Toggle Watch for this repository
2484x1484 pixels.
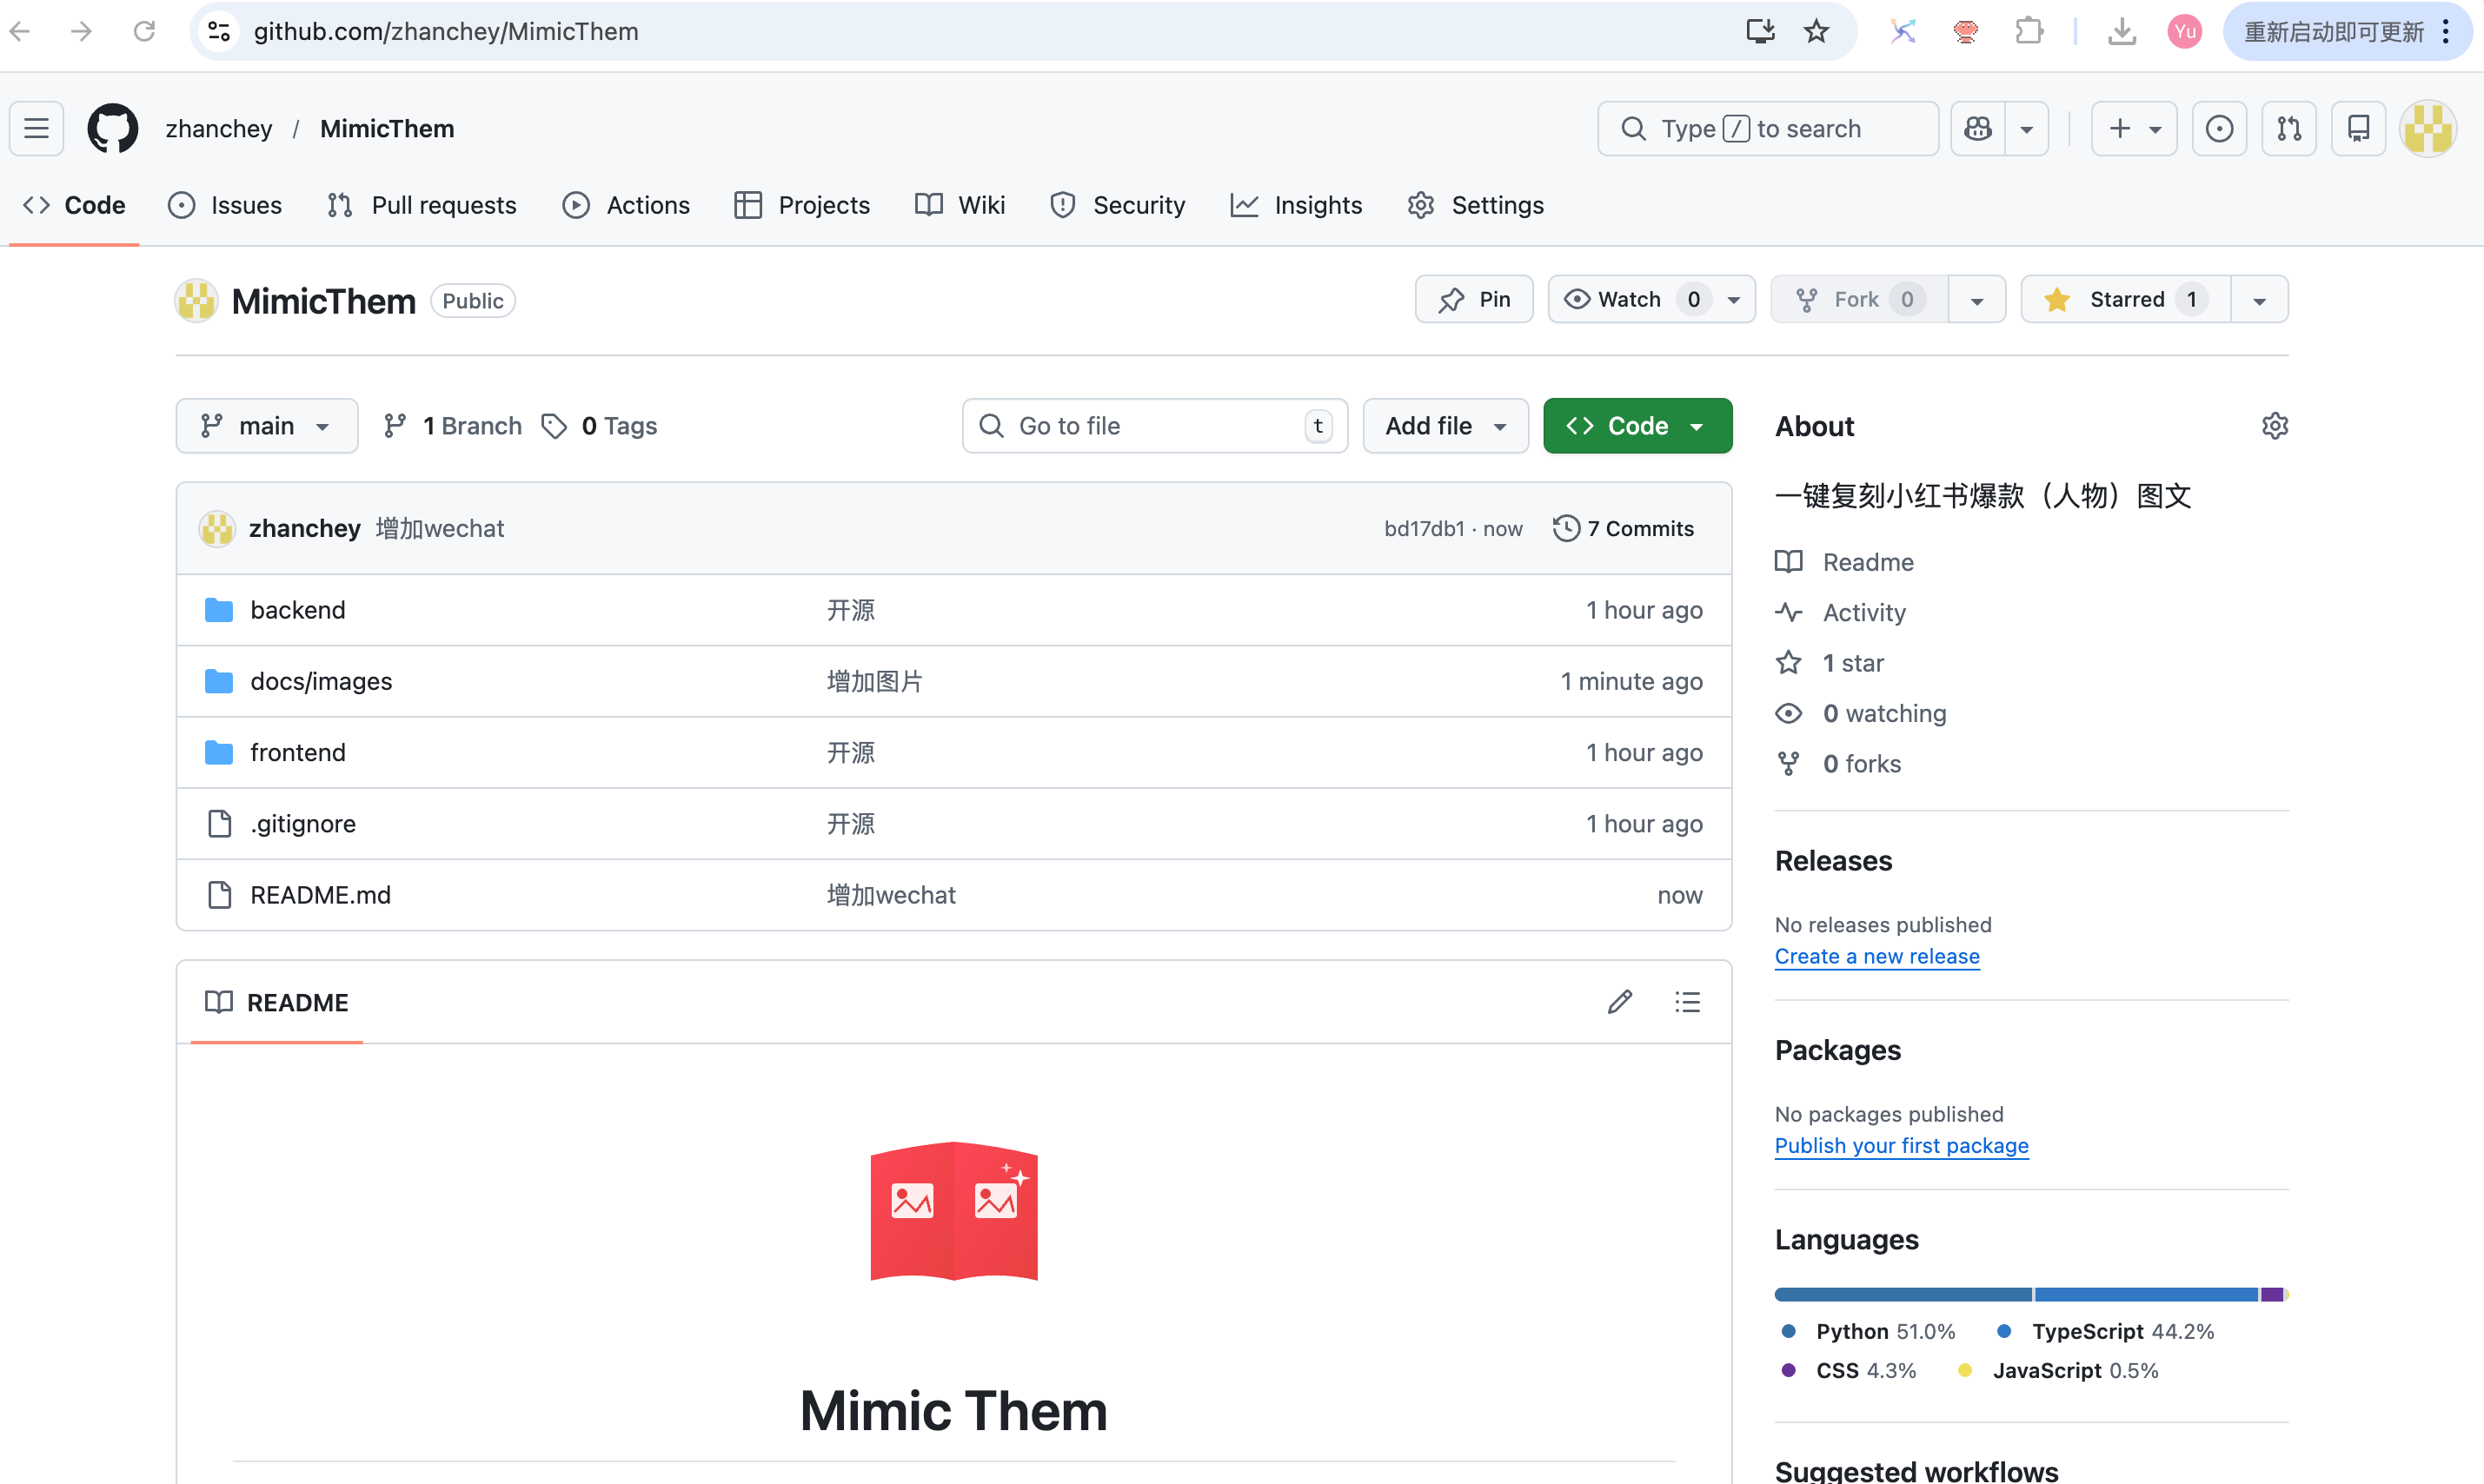1630,299
